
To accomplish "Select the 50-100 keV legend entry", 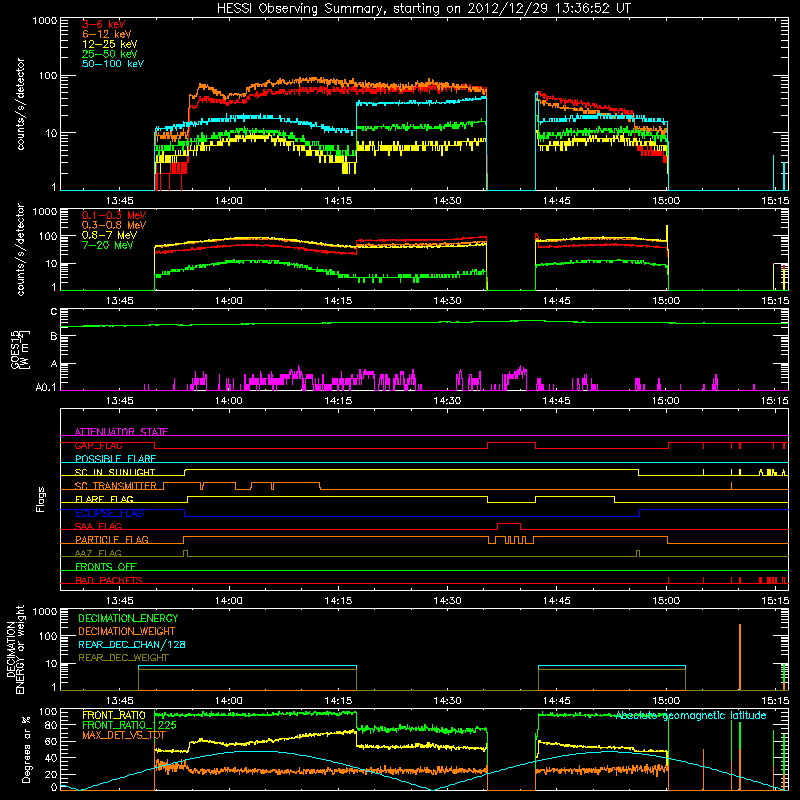I will point(113,64).
